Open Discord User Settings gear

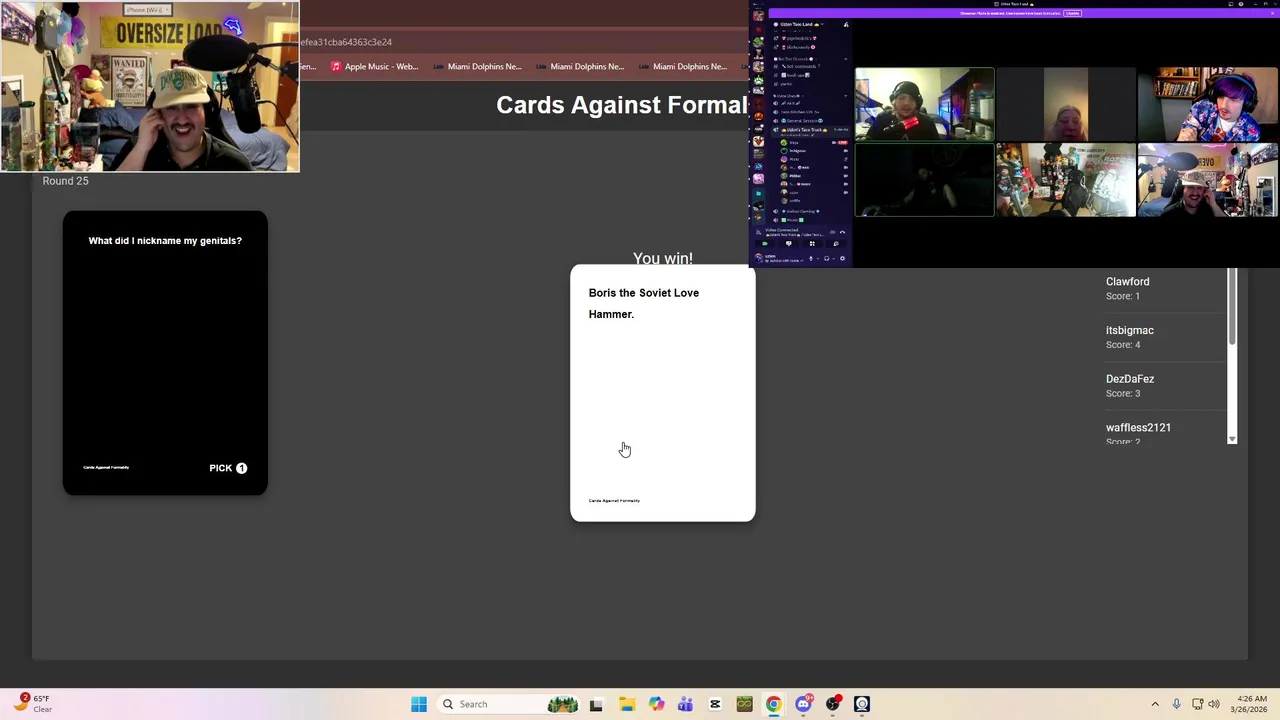[842, 258]
